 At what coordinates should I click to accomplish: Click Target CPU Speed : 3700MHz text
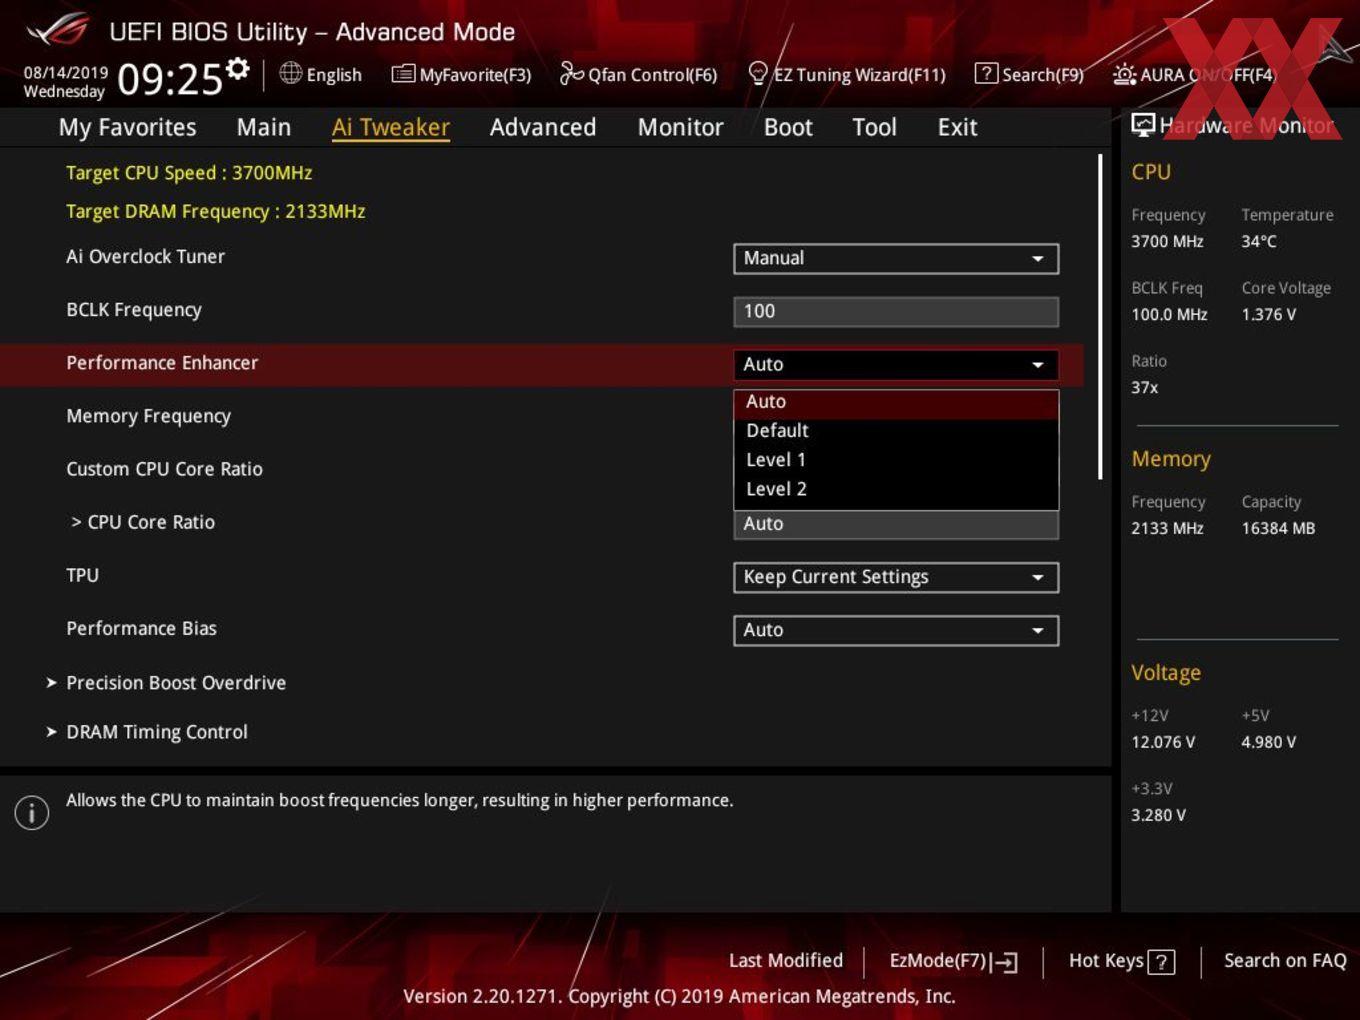189,173
